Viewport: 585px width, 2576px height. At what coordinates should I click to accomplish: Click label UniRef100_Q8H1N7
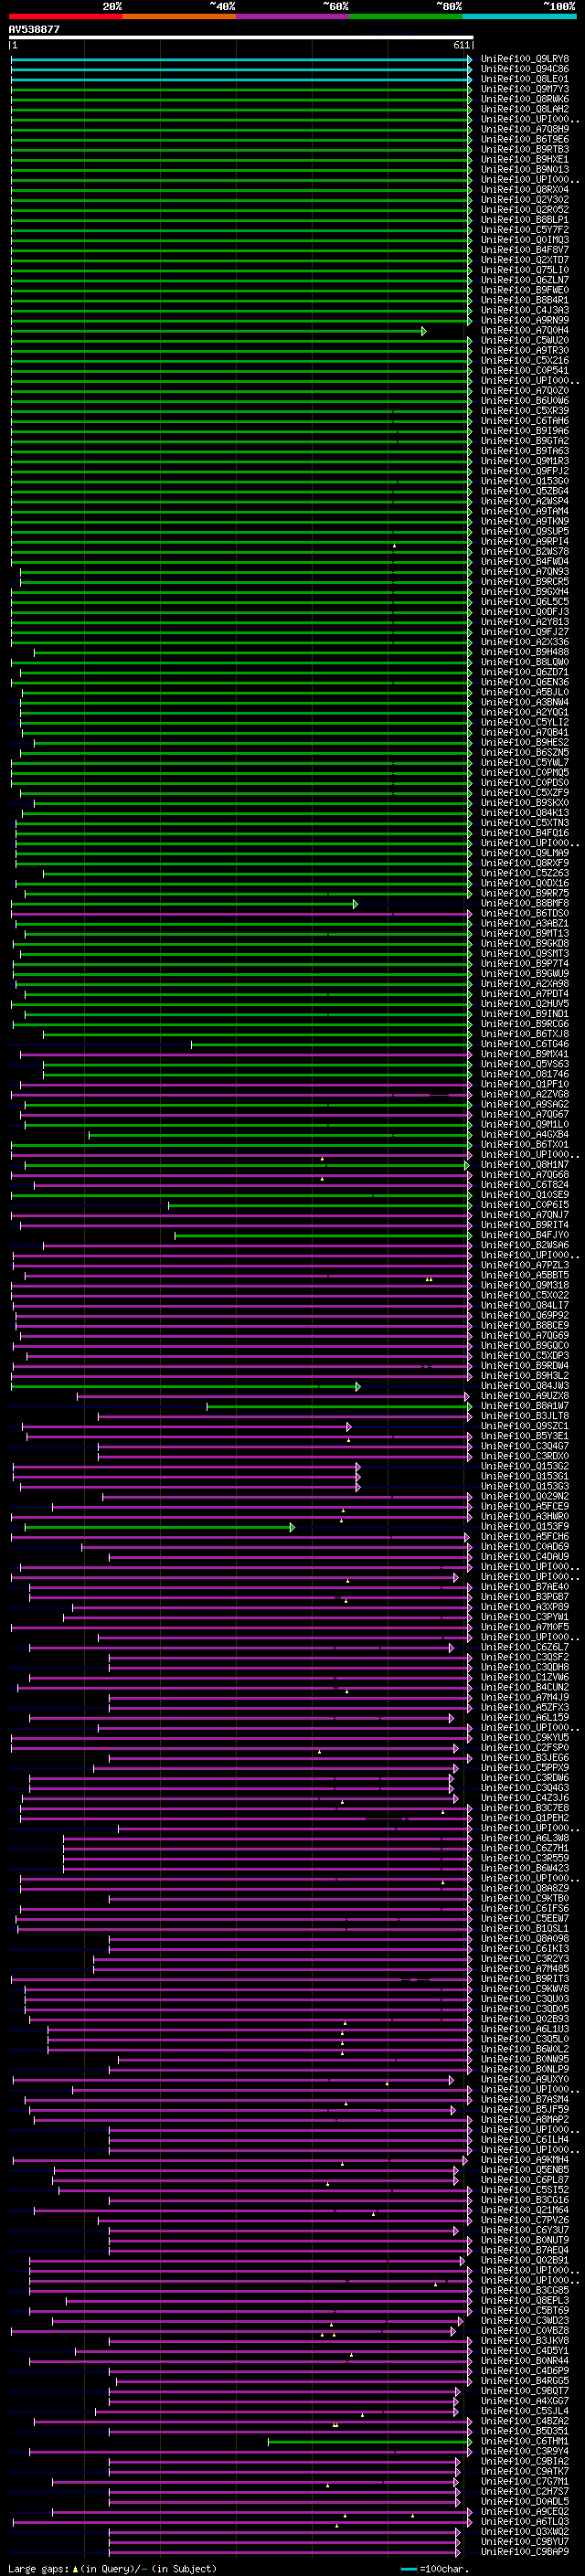524,1164
